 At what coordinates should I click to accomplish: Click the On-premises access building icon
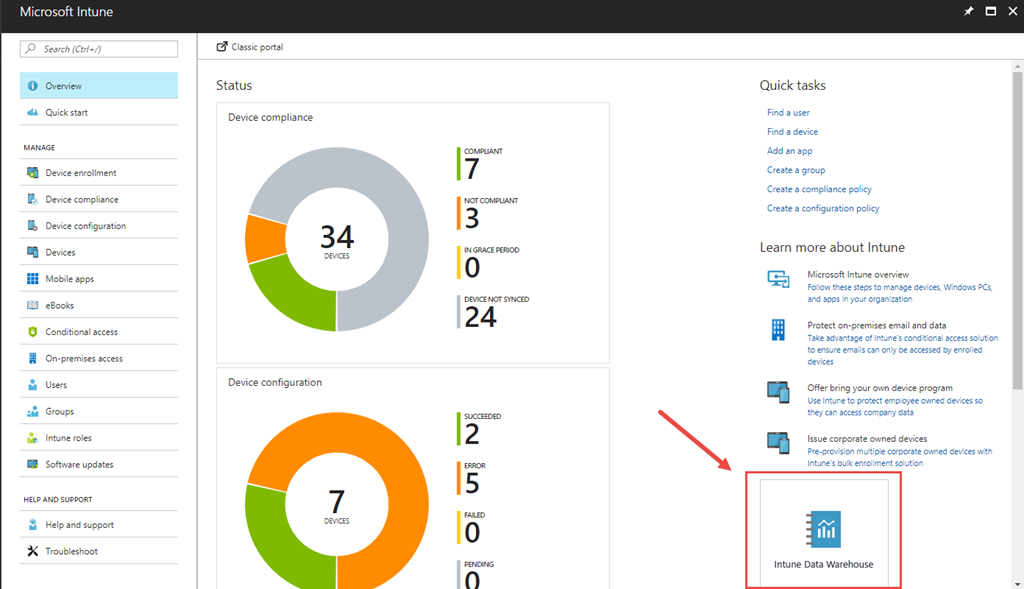click(x=33, y=358)
